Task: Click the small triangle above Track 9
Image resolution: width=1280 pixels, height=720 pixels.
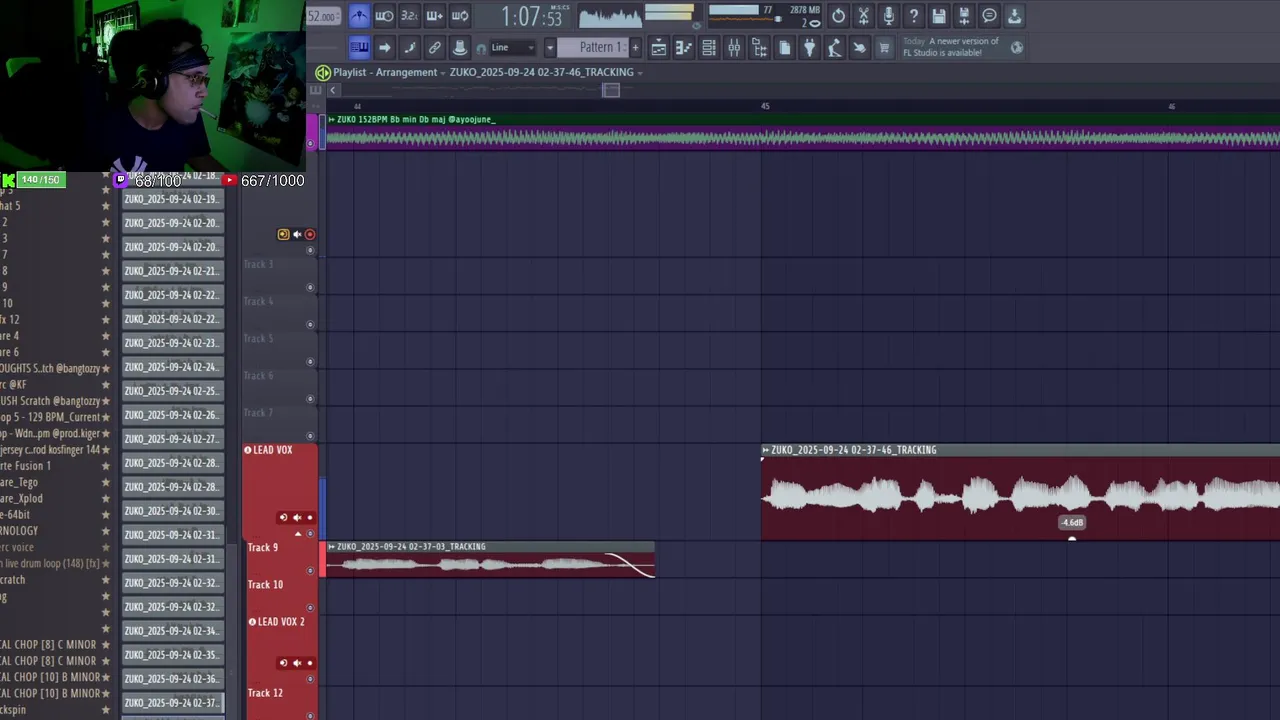Action: (x=297, y=534)
